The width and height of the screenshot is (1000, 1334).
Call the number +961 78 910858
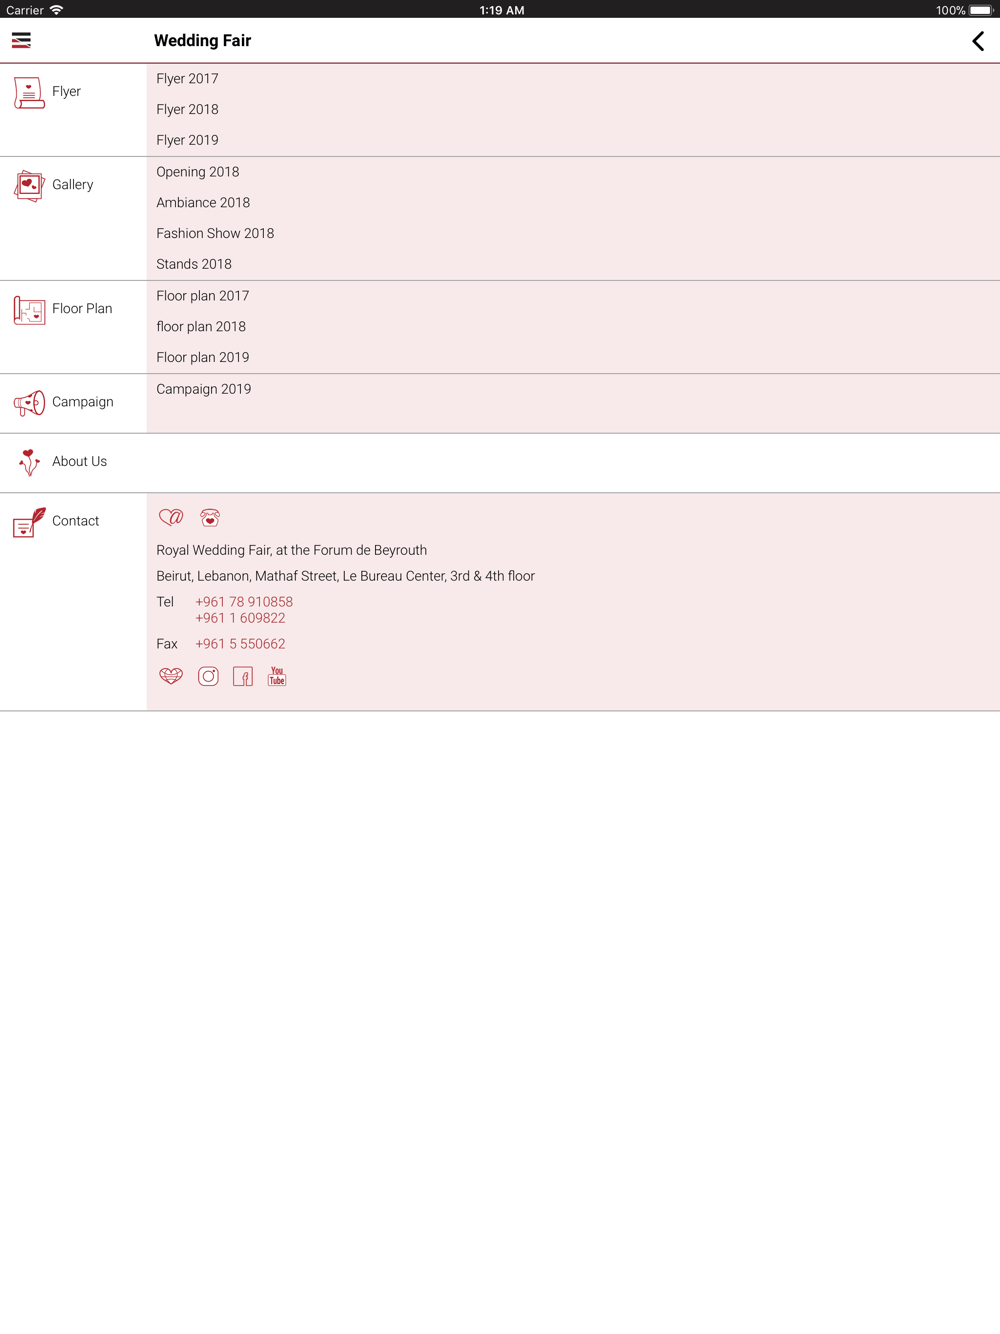[244, 602]
